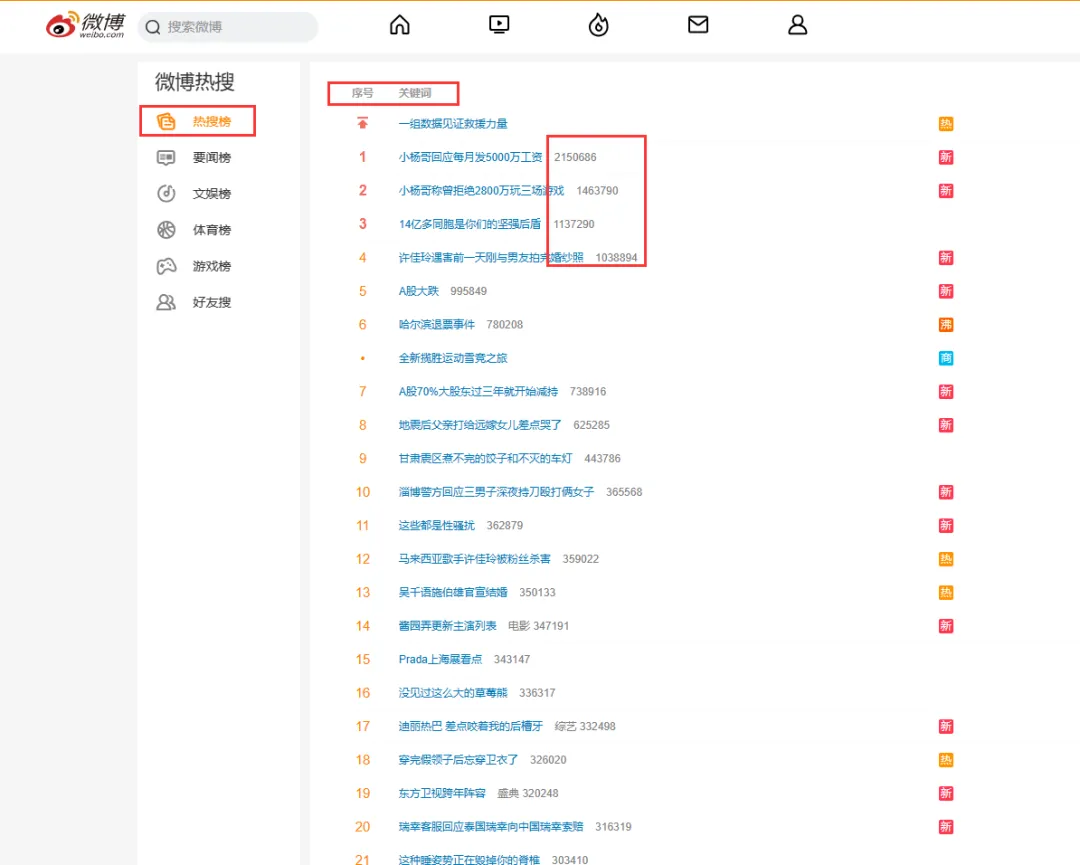Screen dimensions: 1080x865
Task: Open 小杨哥回应每月发5000万工资 topic
Action: (470, 157)
